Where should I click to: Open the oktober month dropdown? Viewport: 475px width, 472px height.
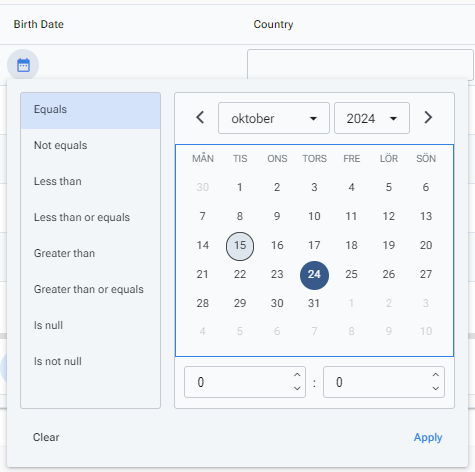pyautogui.click(x=274, y=118)
